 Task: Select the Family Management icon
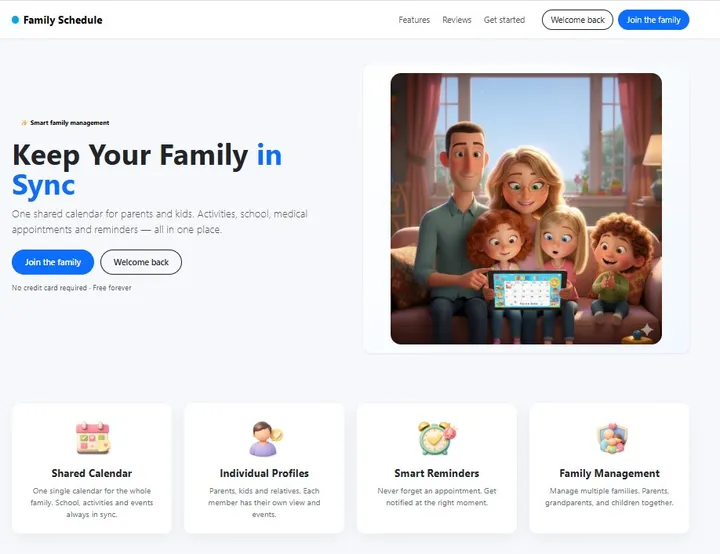[x=609, y=438]
